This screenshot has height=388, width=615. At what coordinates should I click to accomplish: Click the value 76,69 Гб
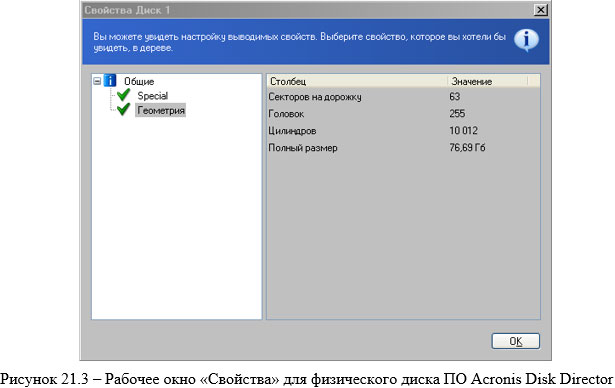click(467, 148)
